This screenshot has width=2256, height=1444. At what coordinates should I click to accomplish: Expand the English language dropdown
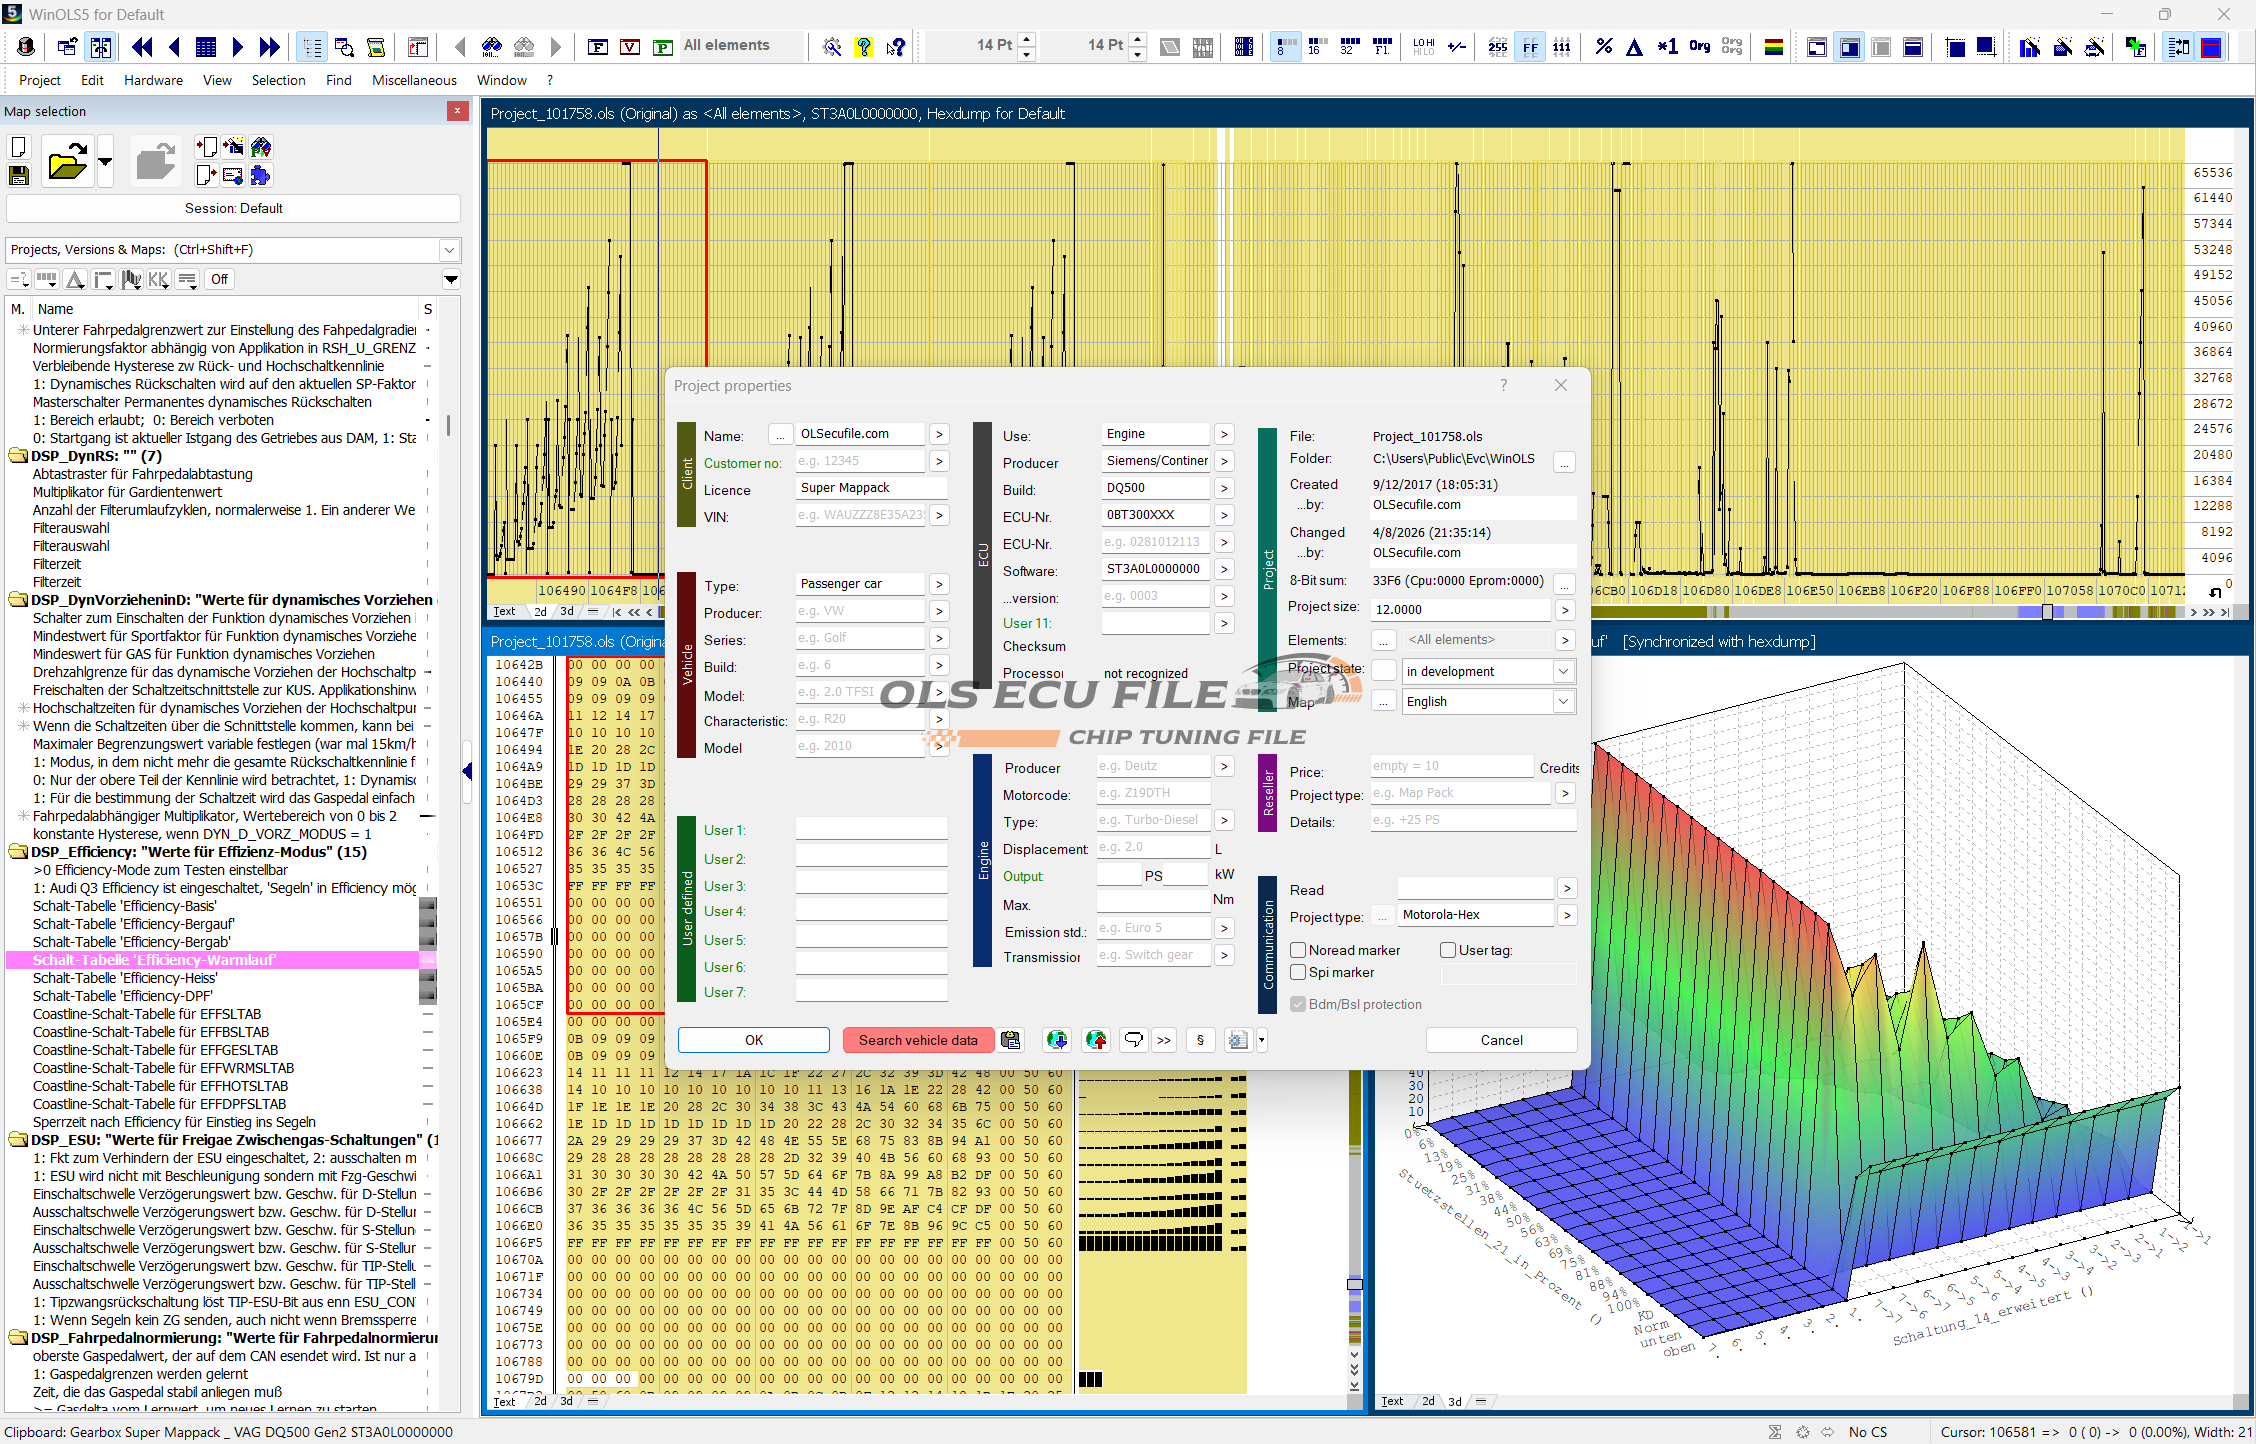coord(1563,702)
